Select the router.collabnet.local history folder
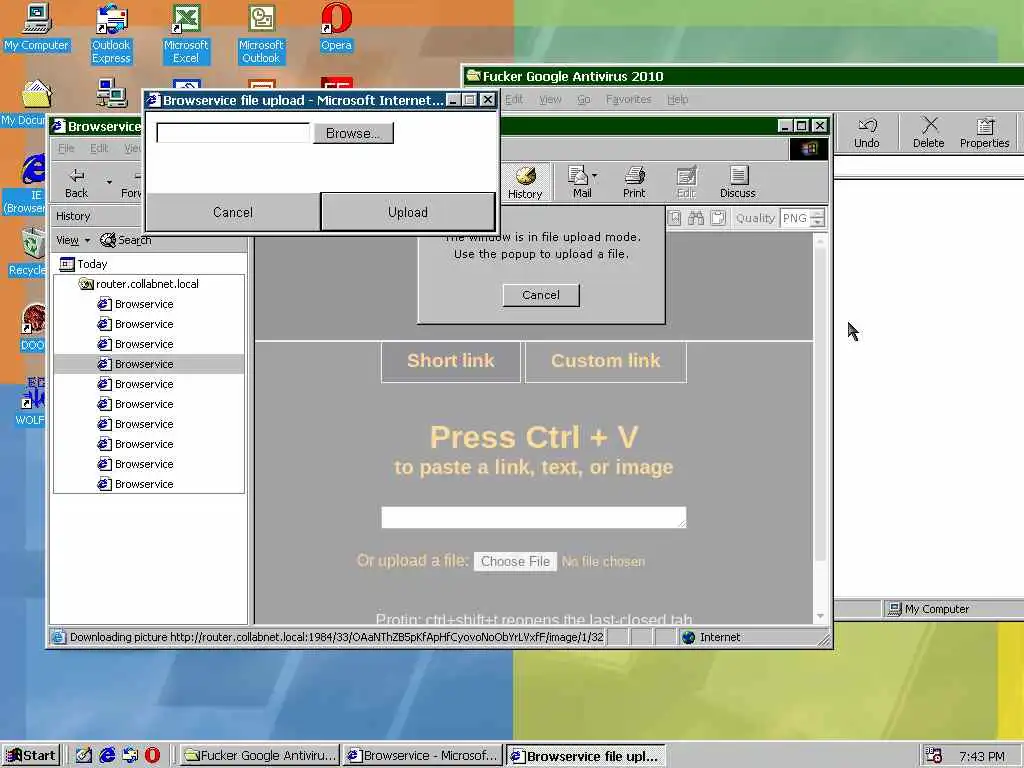The image size is (1024, 768). coord(138,284)
